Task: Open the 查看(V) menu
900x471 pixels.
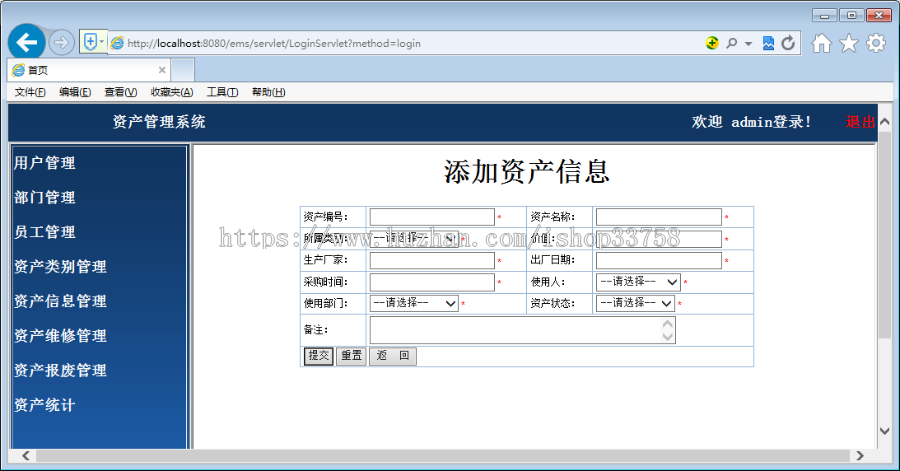Action: pyautogui.click(x=121, y=92)
